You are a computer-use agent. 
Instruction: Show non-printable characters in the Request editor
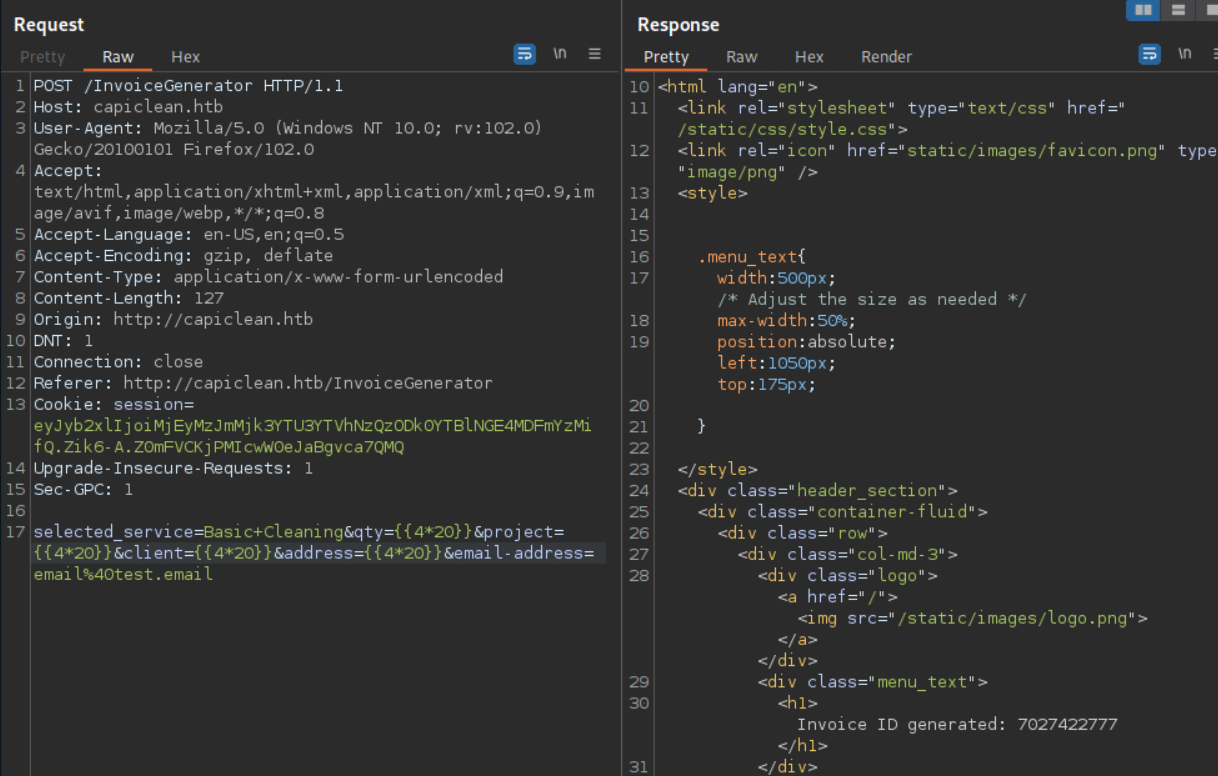(560, 54)
